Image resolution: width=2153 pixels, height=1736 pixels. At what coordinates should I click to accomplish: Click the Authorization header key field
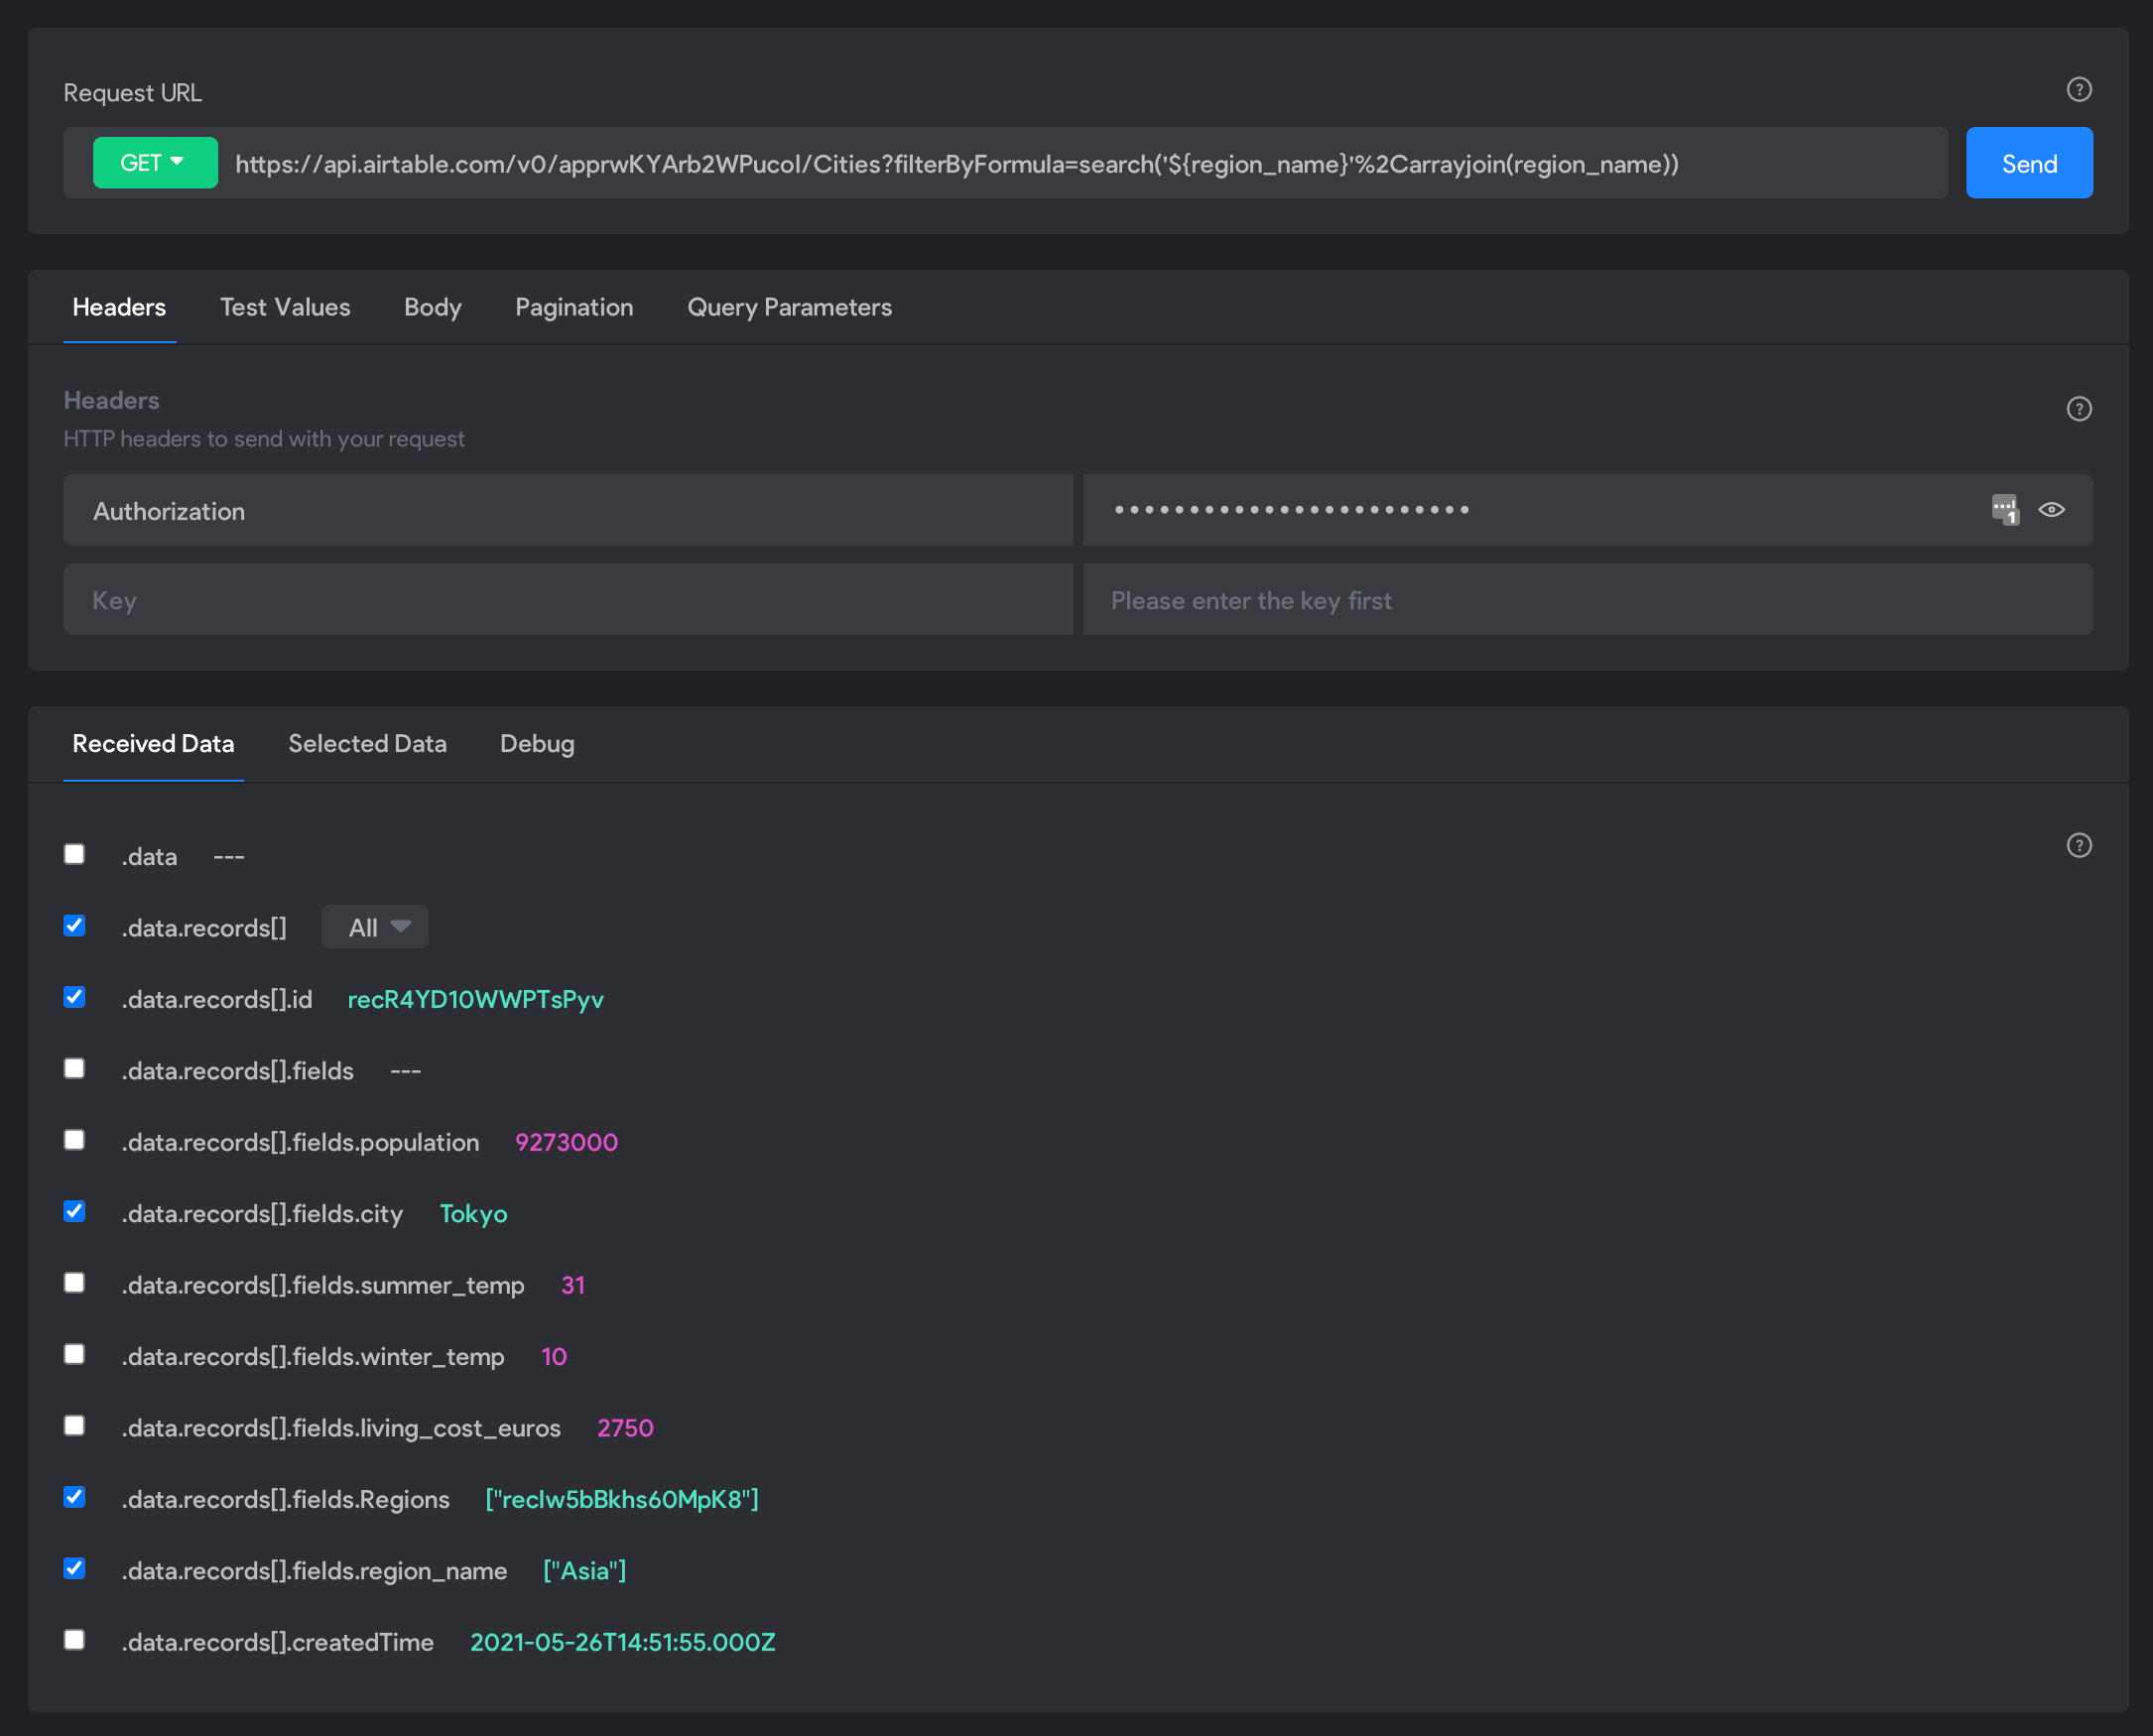568,511
